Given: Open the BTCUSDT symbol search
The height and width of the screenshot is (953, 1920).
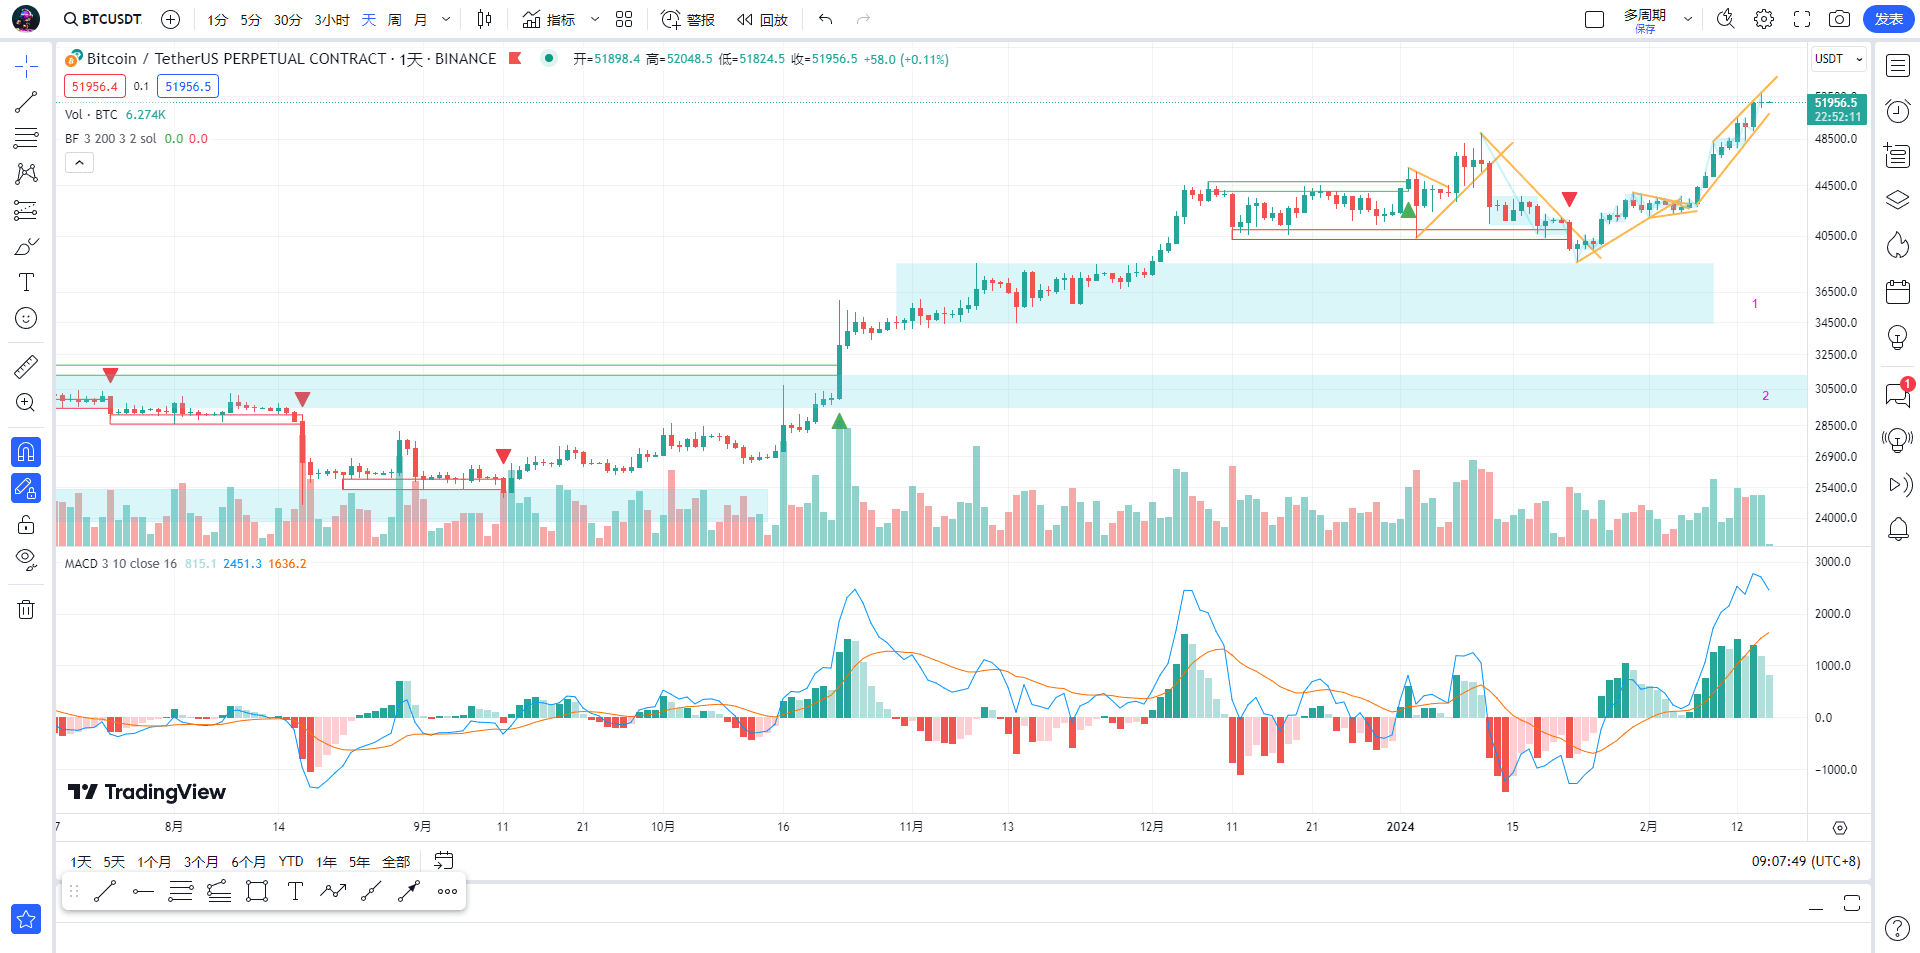Looking at the screenshot, I should 102,19.
